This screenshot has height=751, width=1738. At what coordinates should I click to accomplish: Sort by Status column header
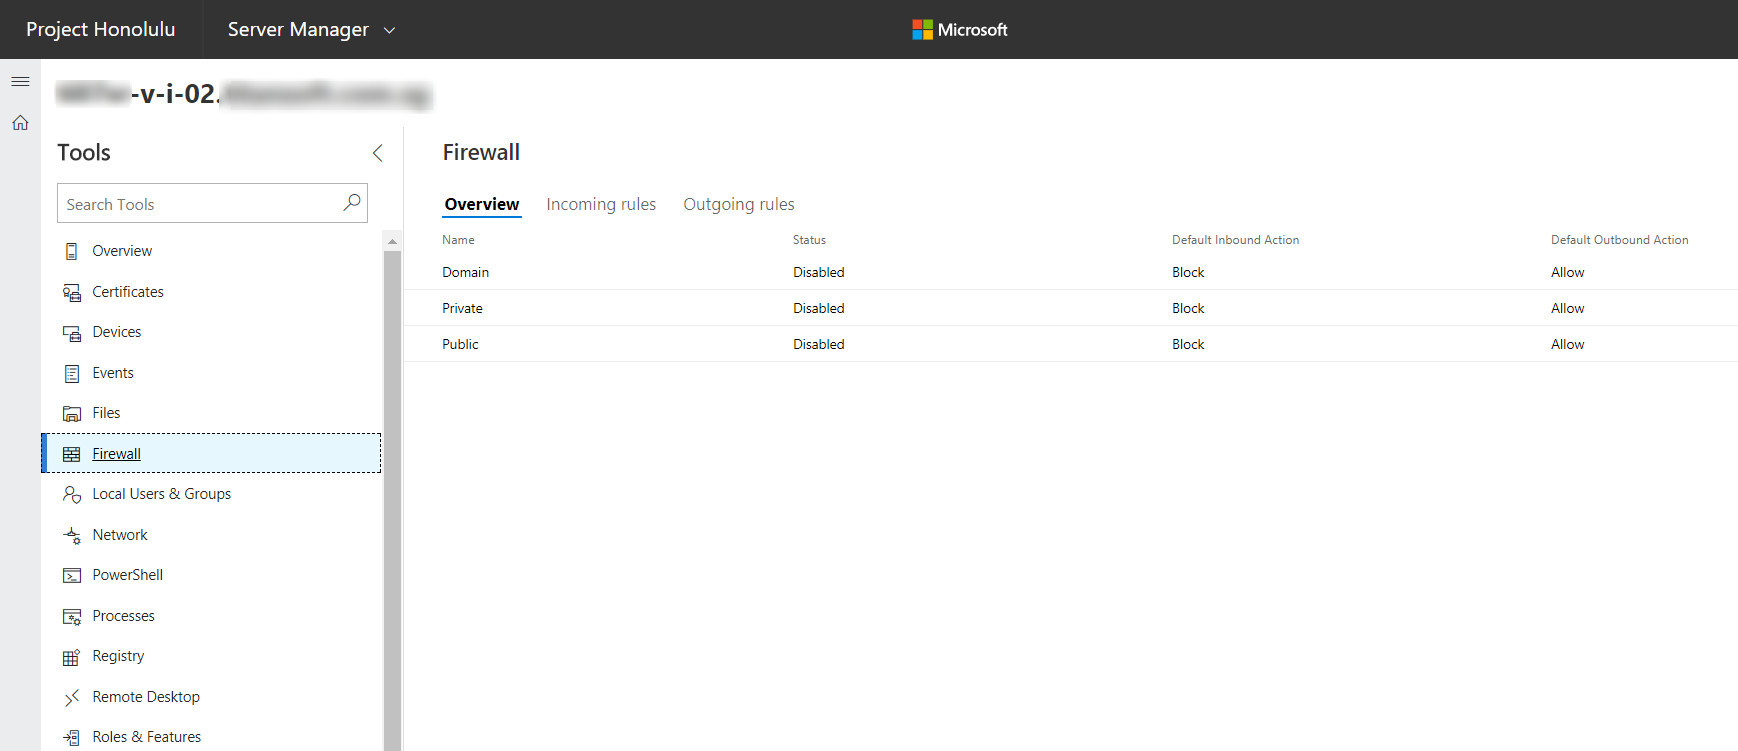point(809,240)
